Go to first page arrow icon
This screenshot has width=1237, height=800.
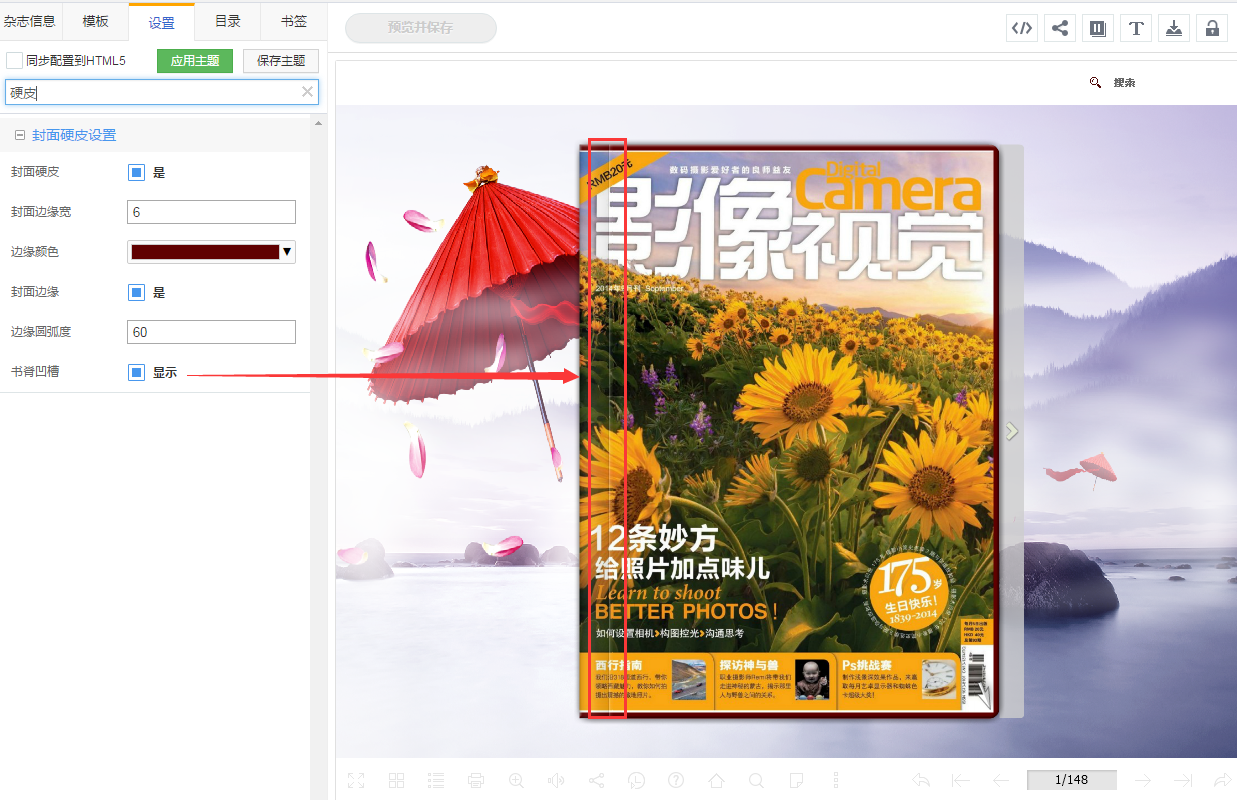[x=961, y=780]
